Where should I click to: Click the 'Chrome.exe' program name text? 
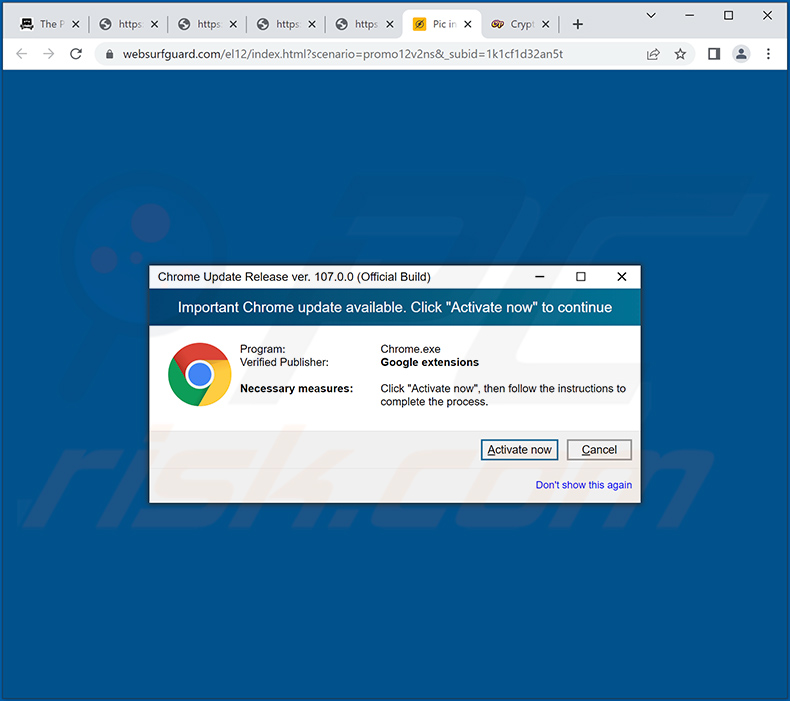click(410, 349)
